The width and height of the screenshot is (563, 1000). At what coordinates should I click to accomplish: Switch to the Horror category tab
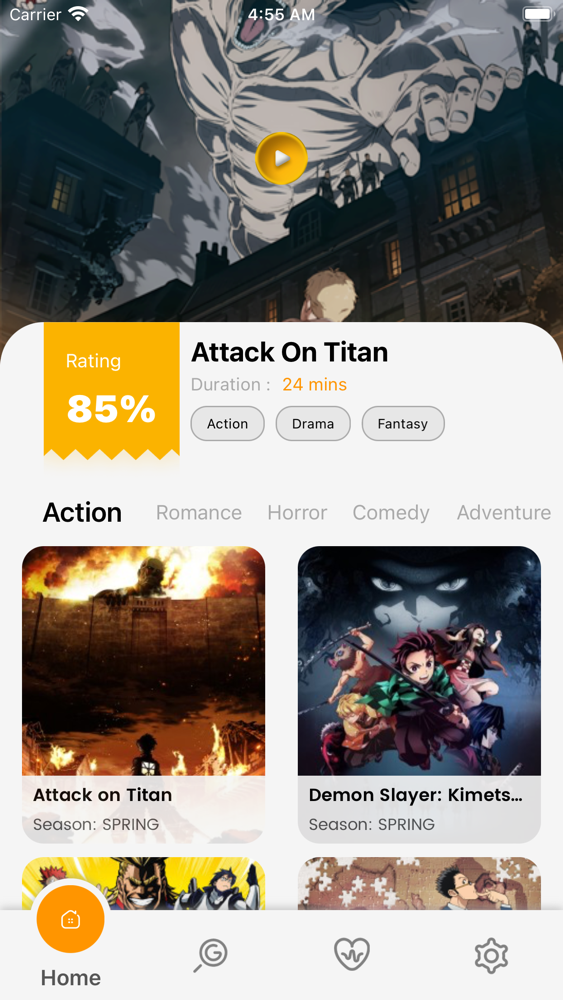click(297, 513)
